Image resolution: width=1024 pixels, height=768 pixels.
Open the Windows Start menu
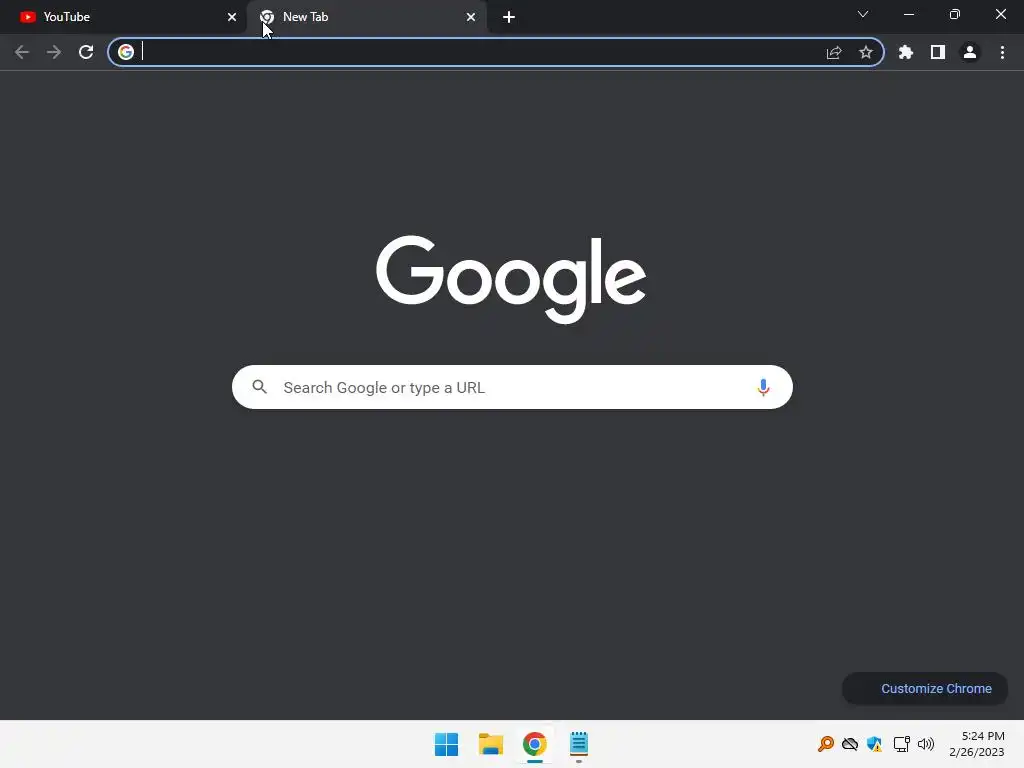click(447, 744)
